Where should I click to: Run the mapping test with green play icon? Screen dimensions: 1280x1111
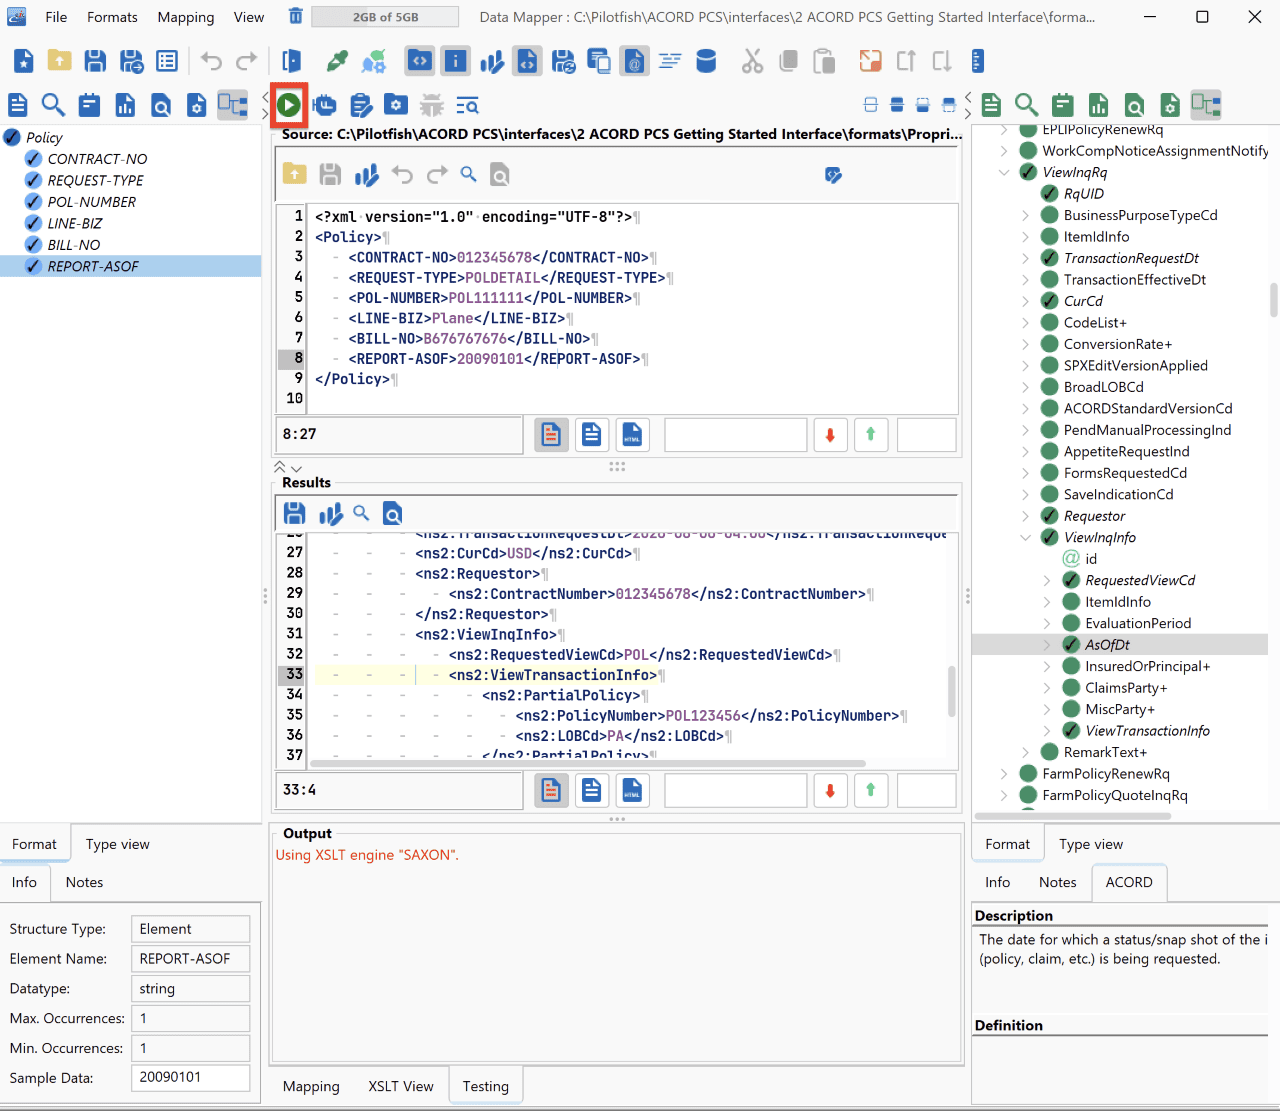point(289,105)
